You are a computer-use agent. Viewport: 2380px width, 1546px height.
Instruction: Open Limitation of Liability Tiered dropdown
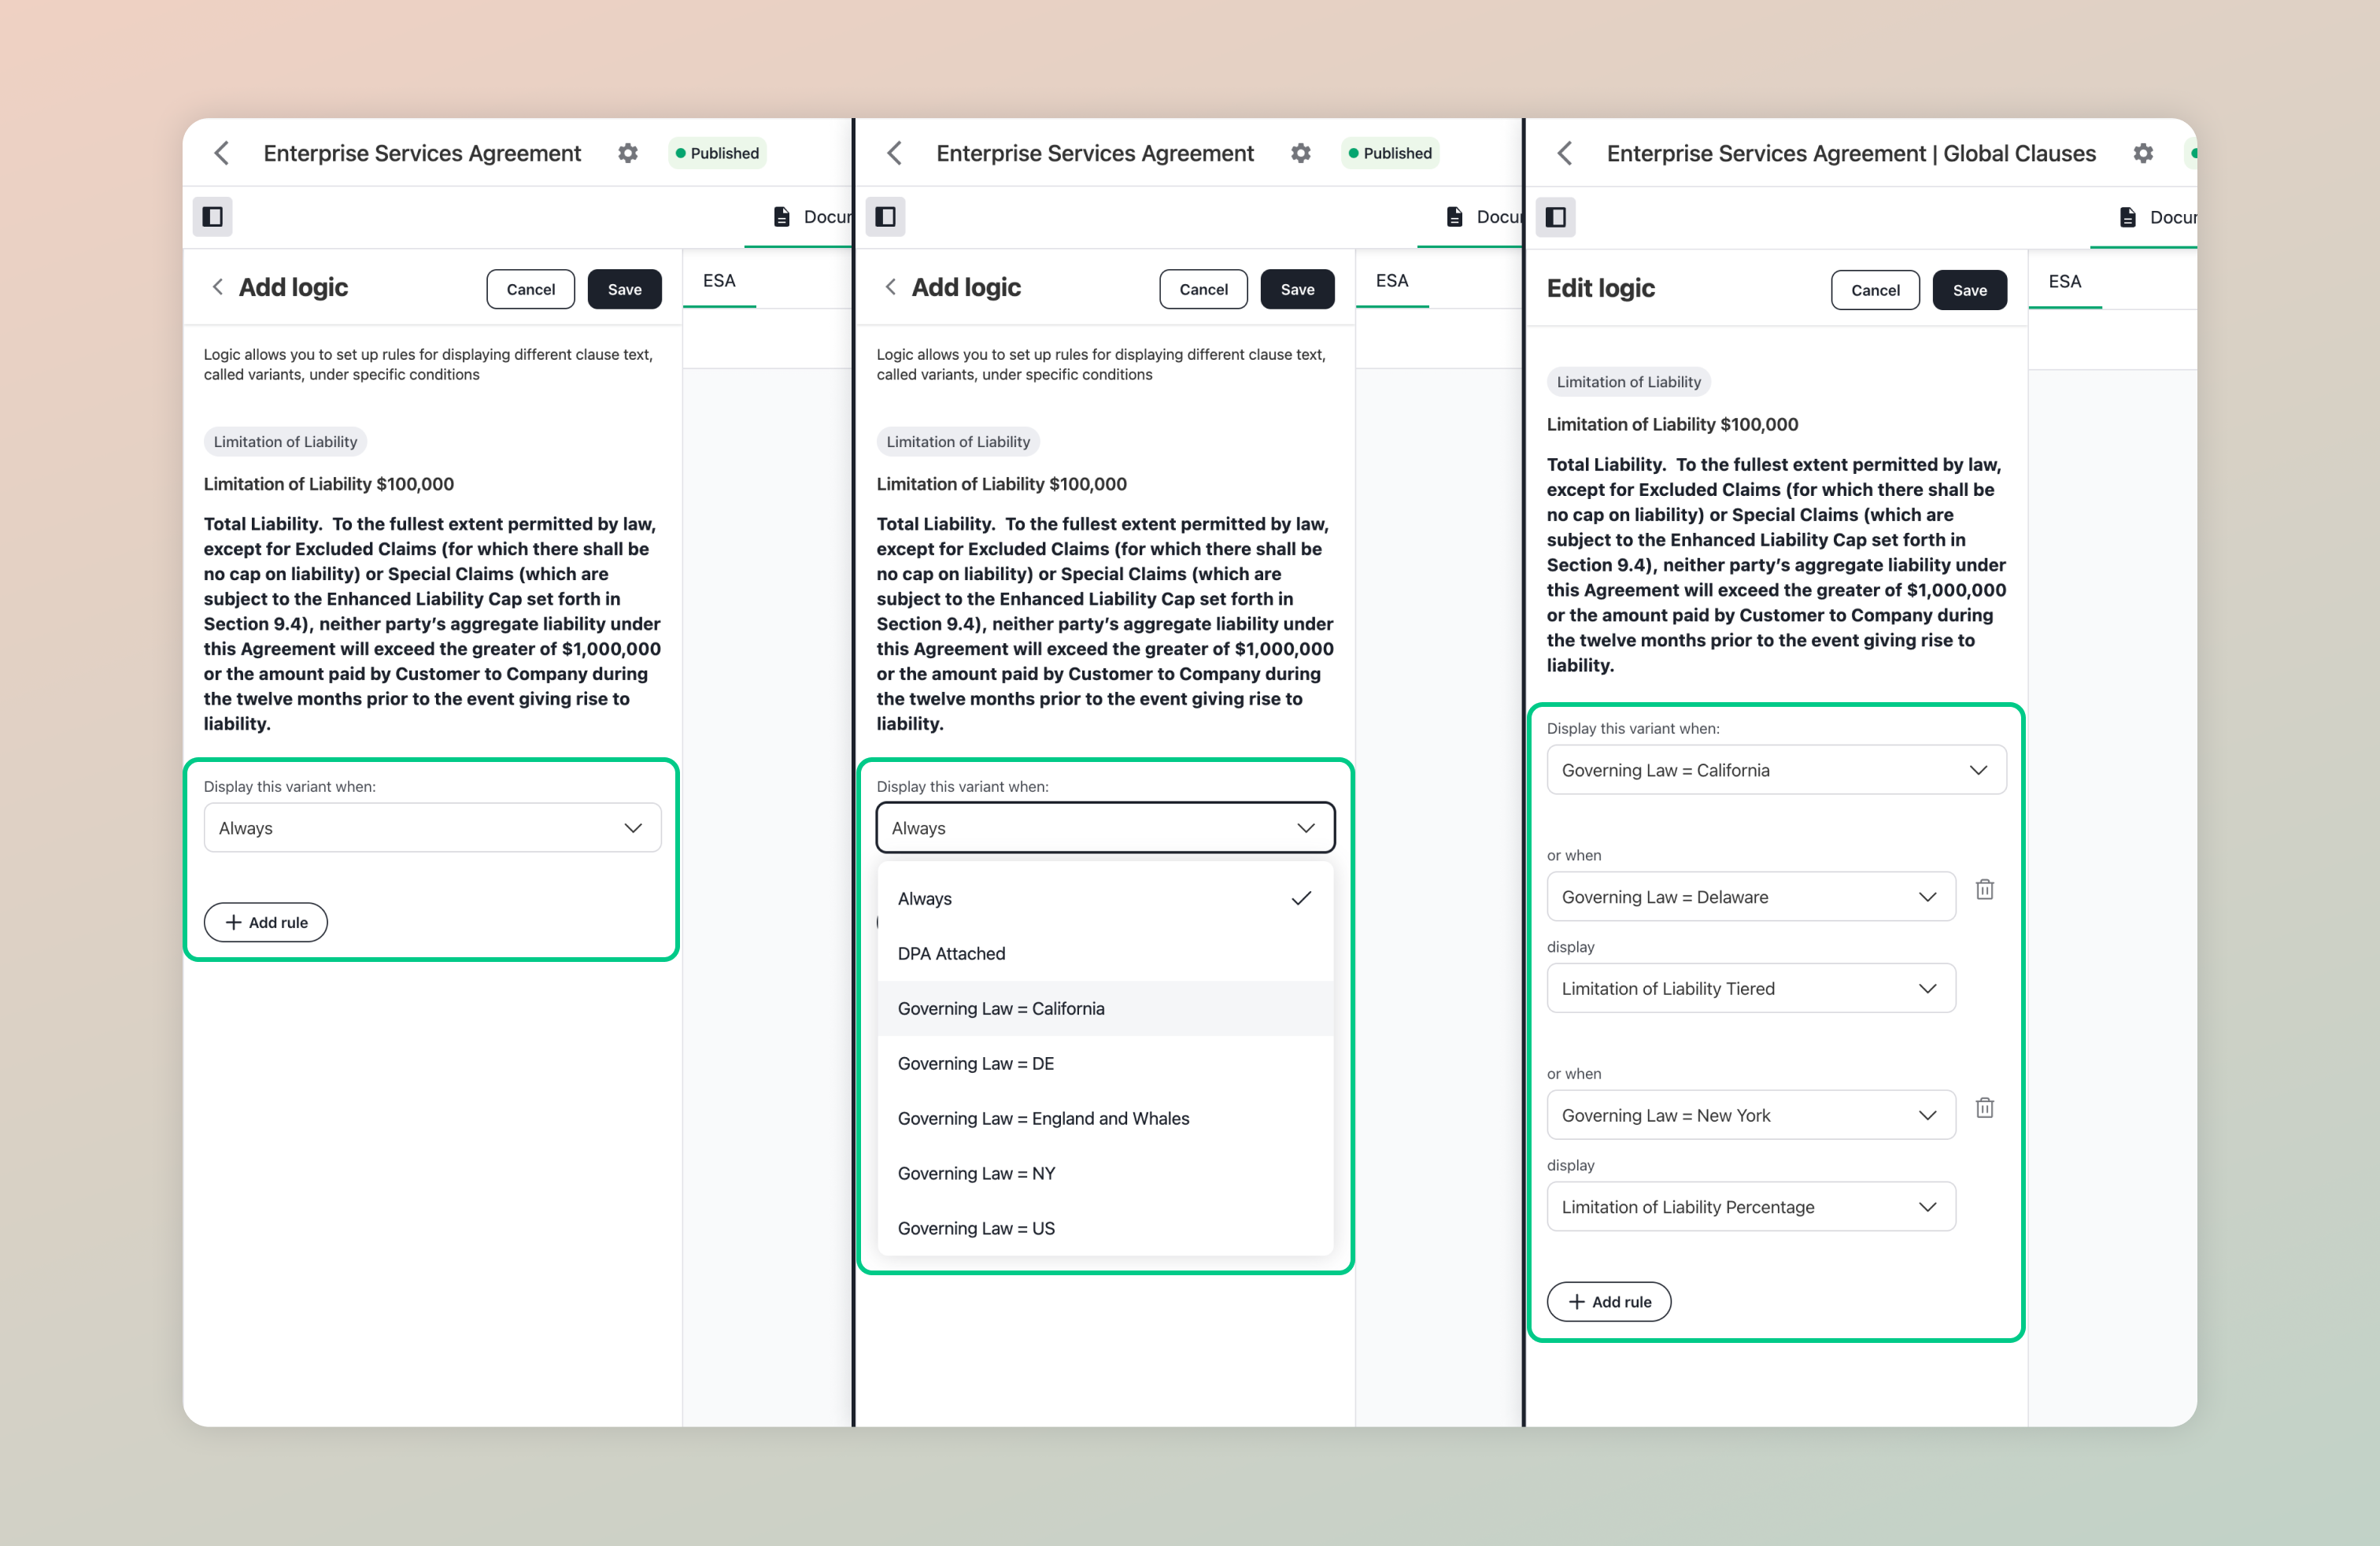coord(1751,988)
